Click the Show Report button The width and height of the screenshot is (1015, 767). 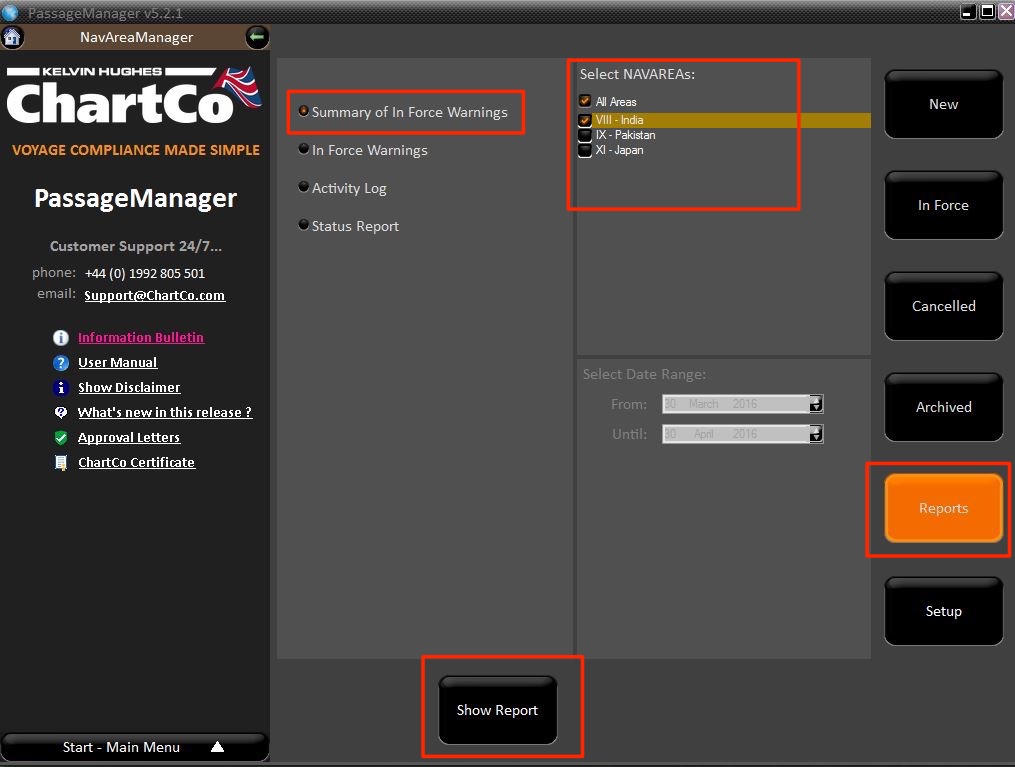497,710
